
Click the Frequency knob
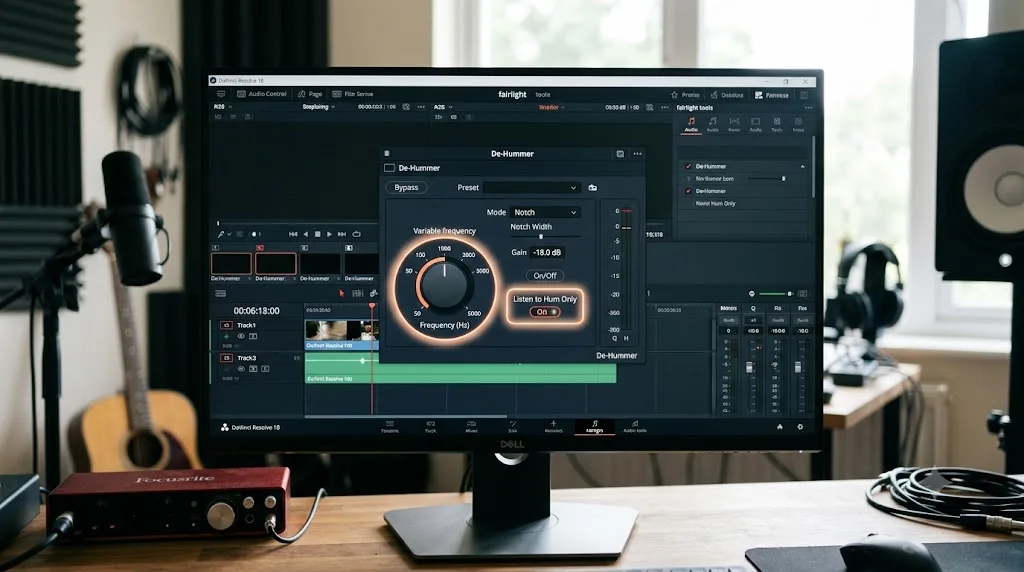(x=444, y=284)
